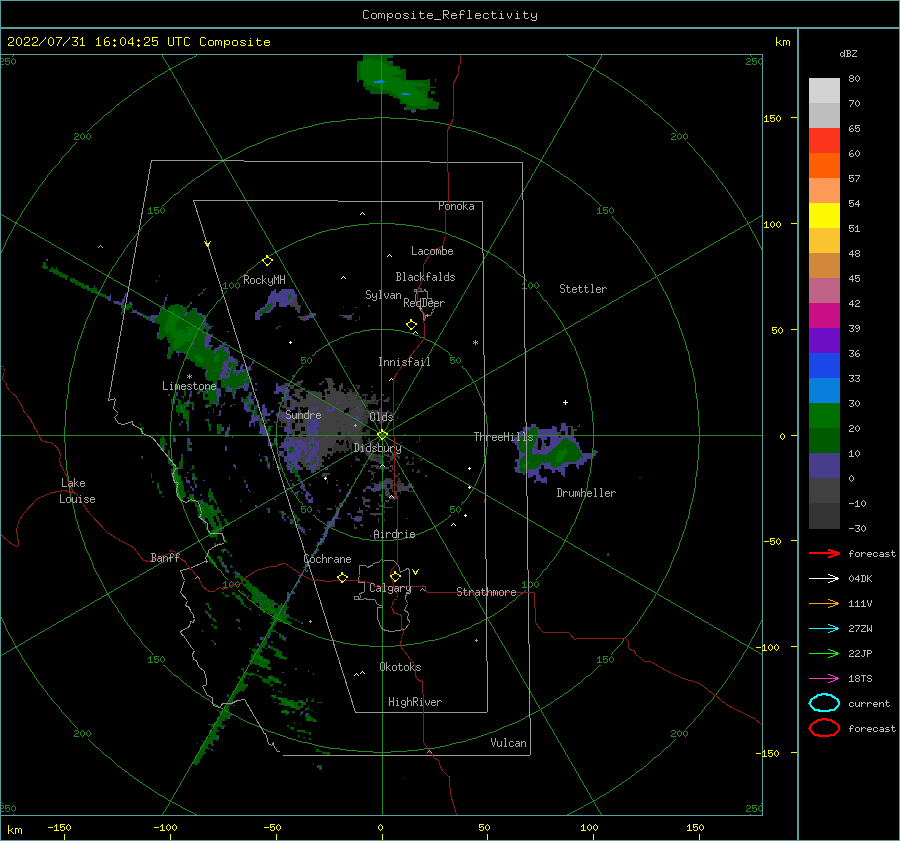Click the asterisk marker above Limestone
The width and height of the screenshot is (900, 841).
click(189, 377)
